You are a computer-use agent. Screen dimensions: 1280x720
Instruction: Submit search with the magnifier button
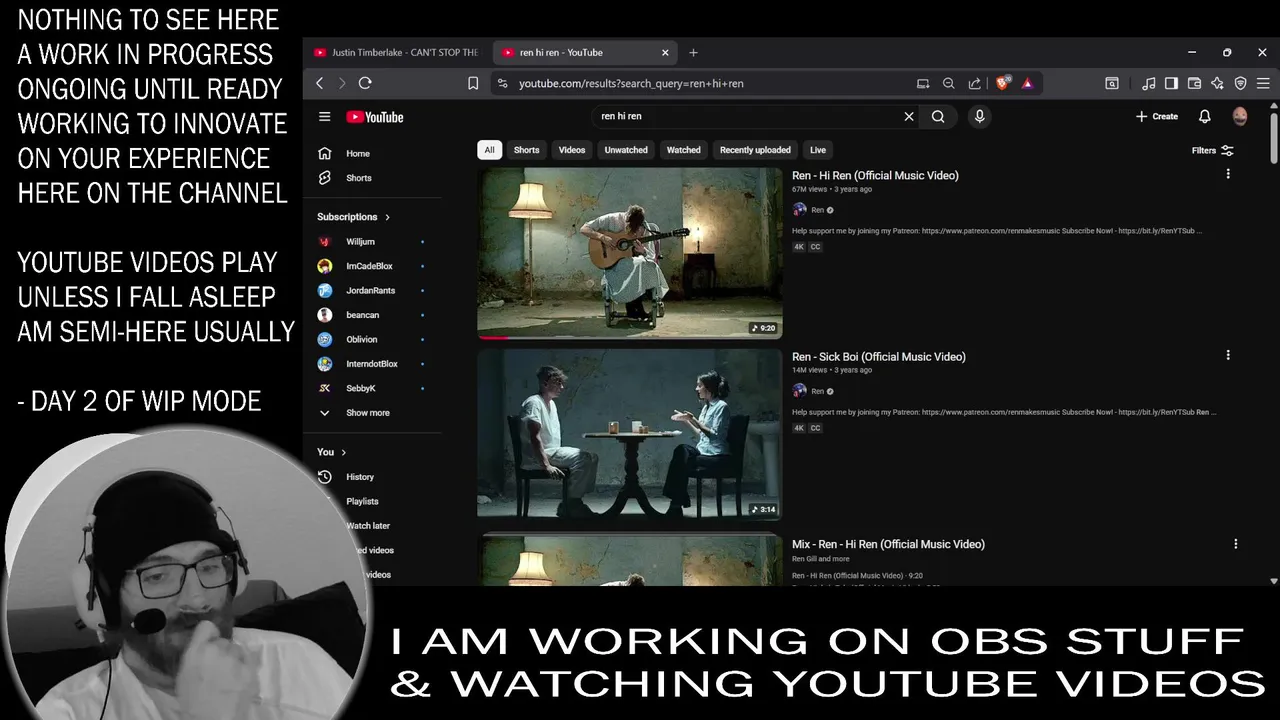tap(938, 117)
